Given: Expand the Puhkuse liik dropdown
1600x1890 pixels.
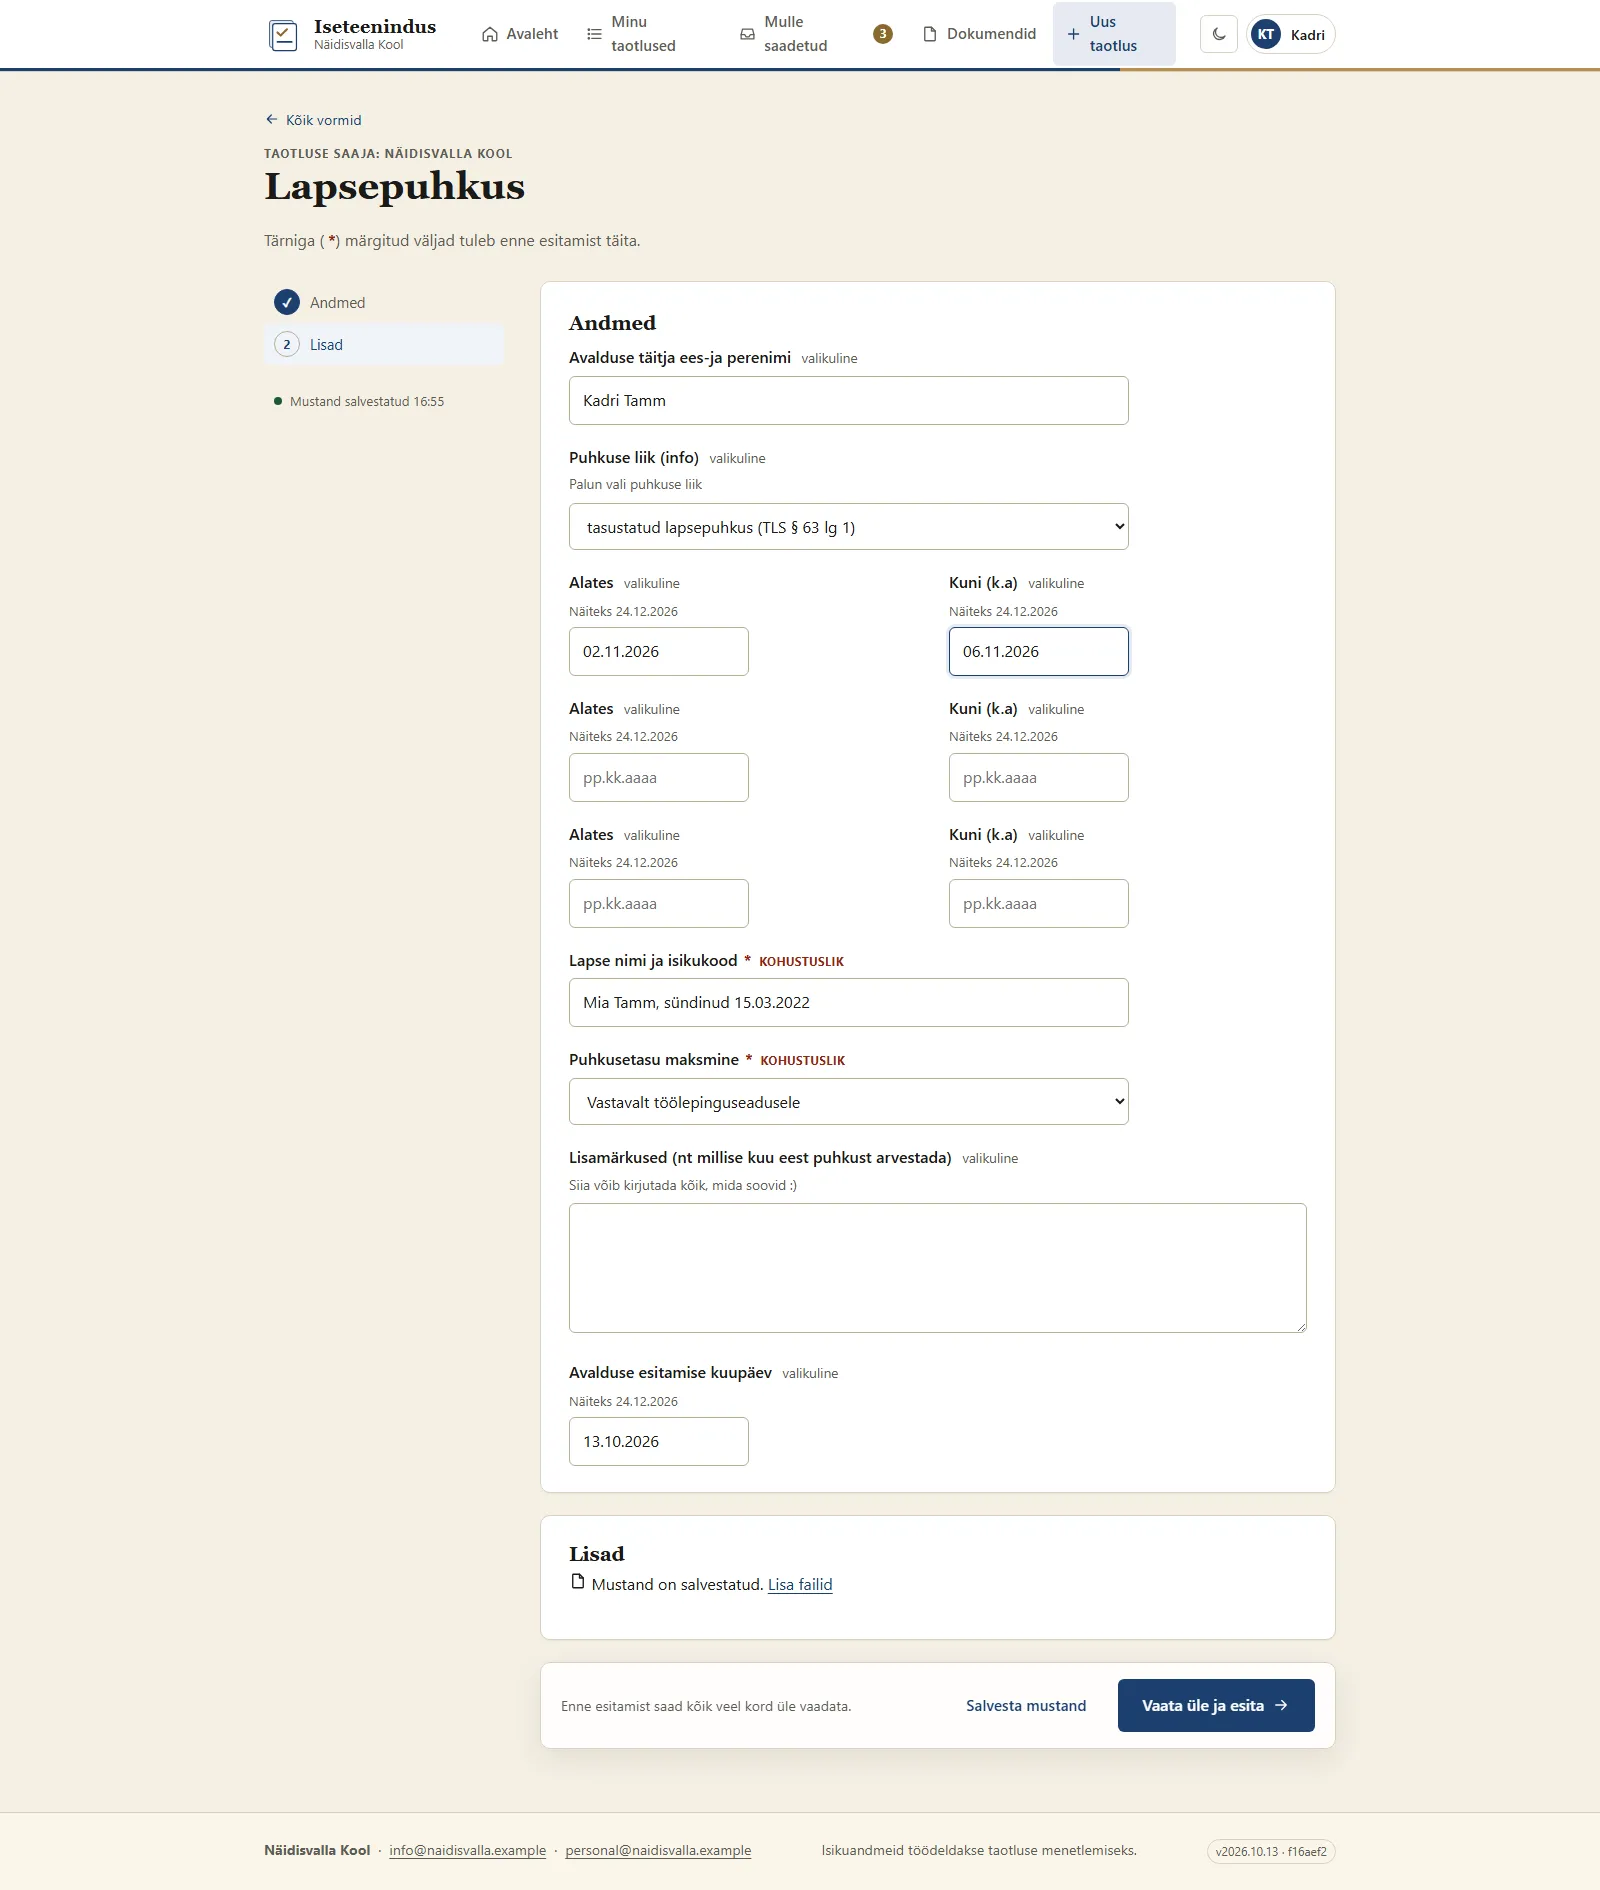Looking at the screenshot, I should pyautogui.click(x=849, y=527).
